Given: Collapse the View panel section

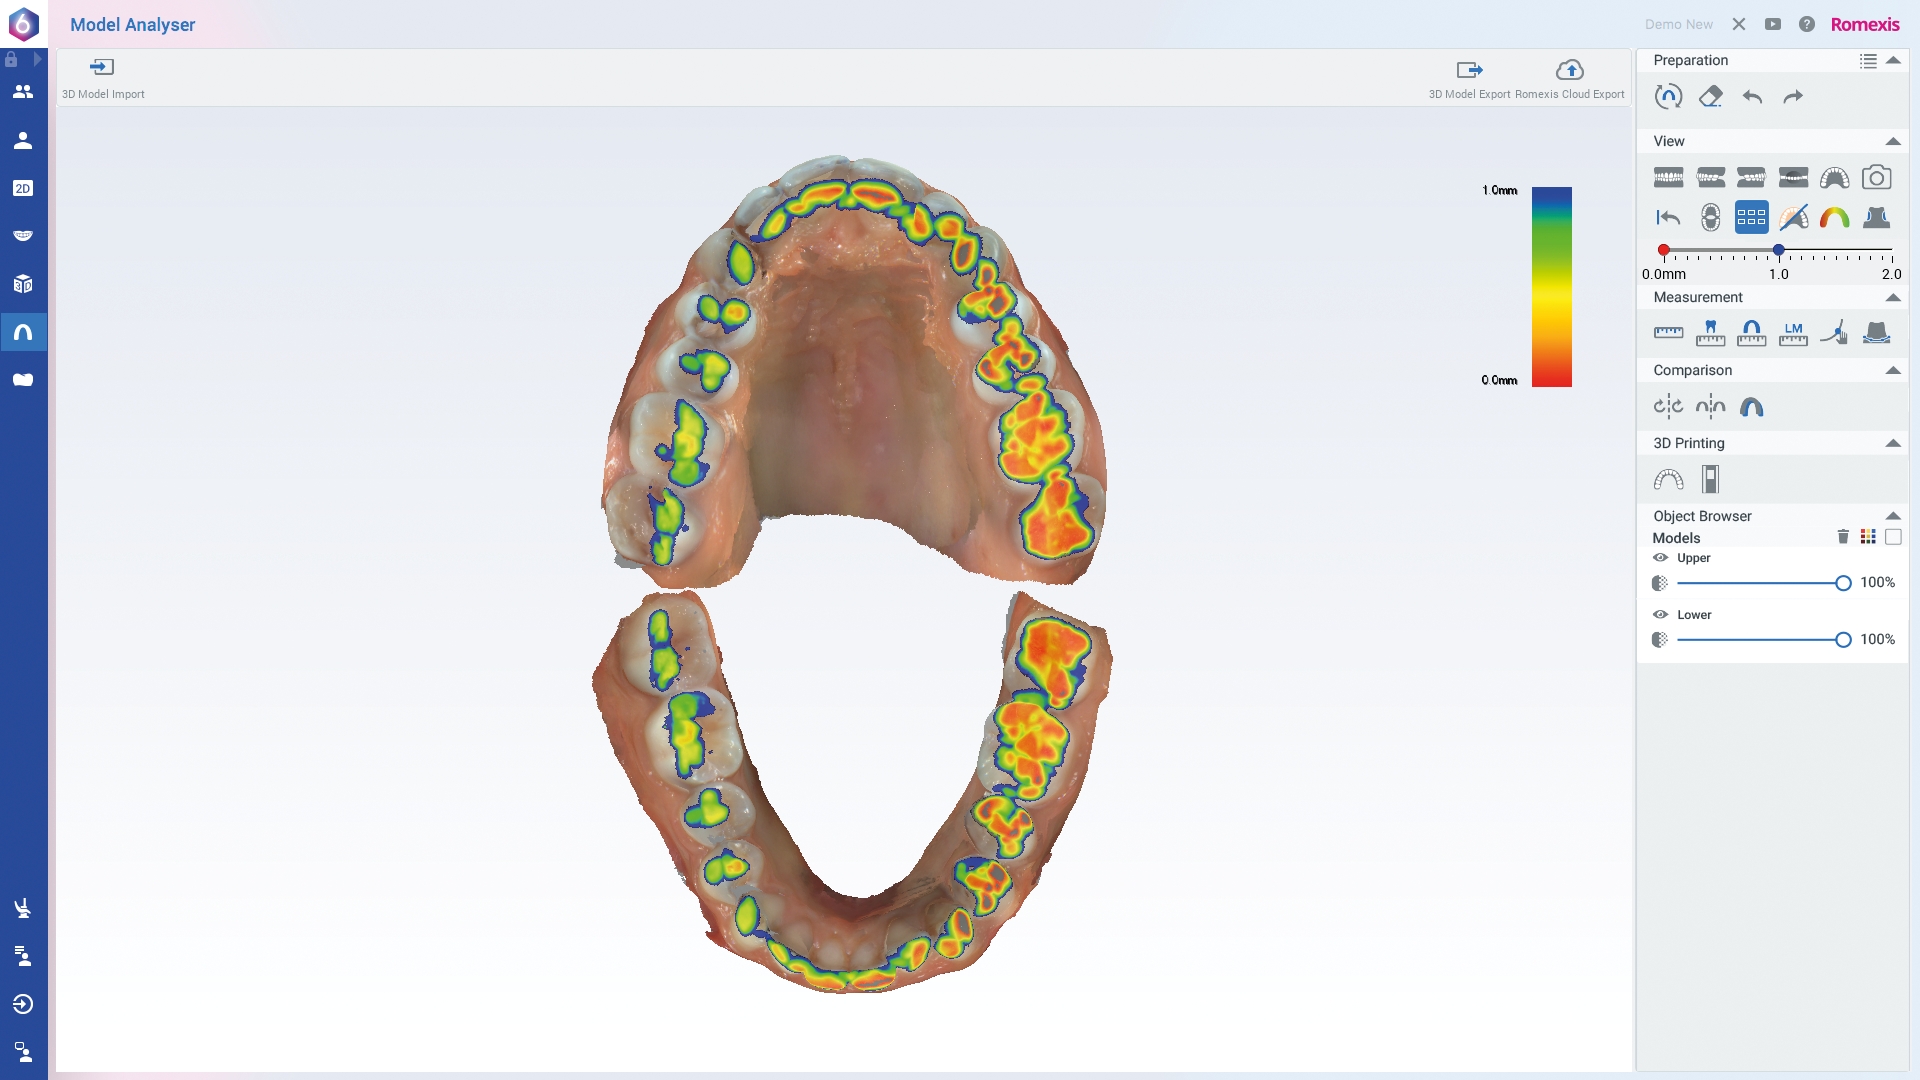Looking at the screenshot, I should 1893,141.
